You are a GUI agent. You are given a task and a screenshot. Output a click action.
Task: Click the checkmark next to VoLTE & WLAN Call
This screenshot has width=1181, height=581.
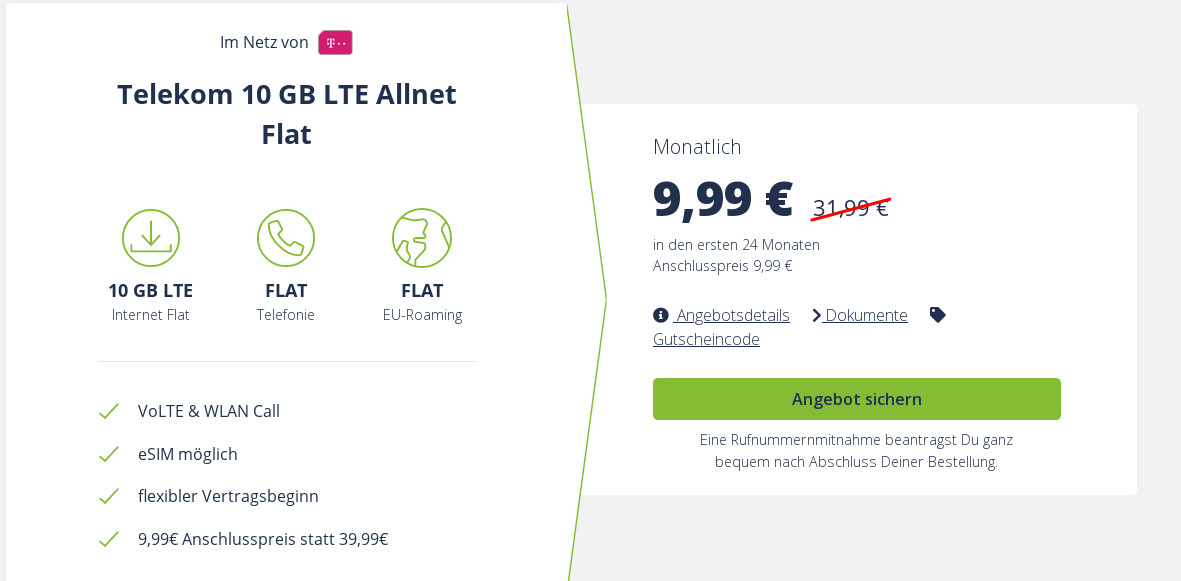click(x=109, y=411)
